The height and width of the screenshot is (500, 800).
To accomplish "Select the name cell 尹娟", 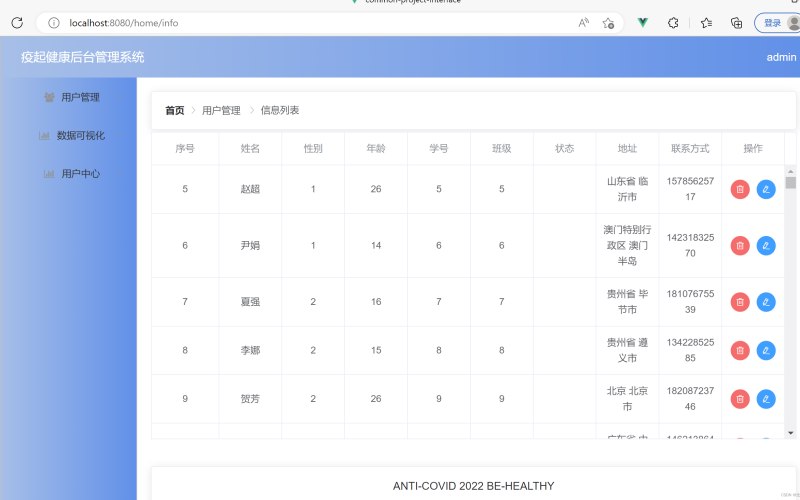I will [250, 245].
